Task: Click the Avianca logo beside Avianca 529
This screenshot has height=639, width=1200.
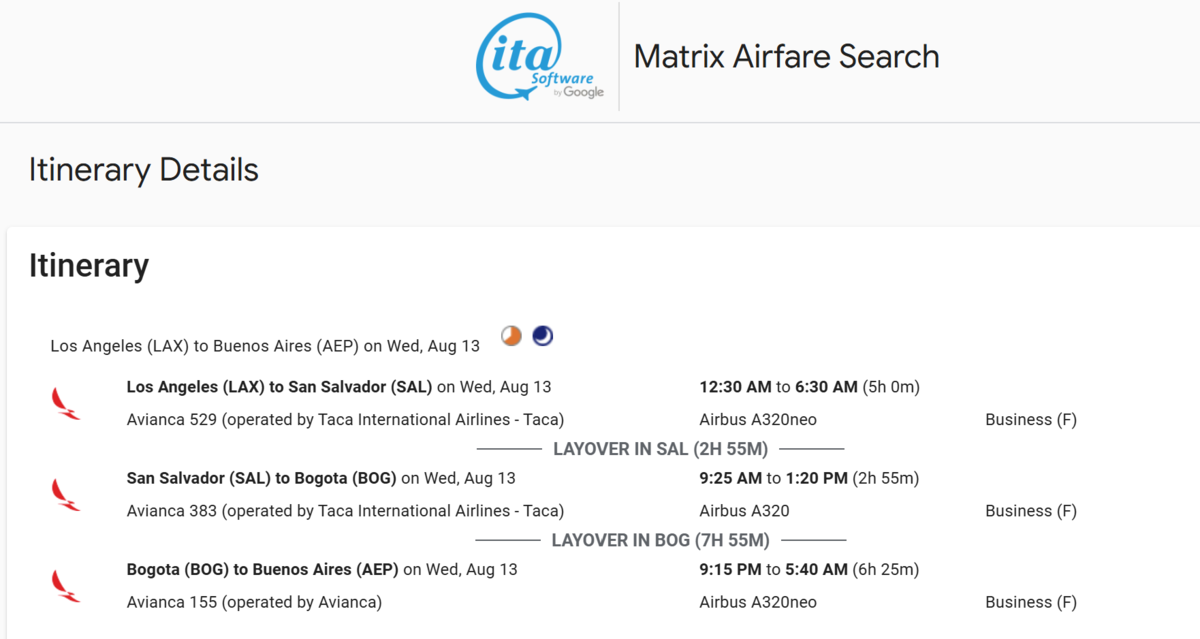Action: [66, 403]
